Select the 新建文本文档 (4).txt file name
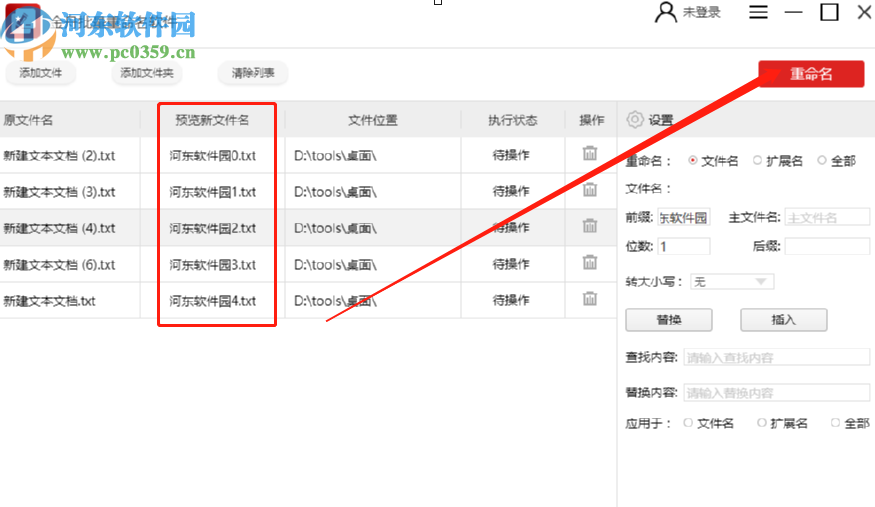The width and height of the screenshot is (875, 507). [59, 228]
